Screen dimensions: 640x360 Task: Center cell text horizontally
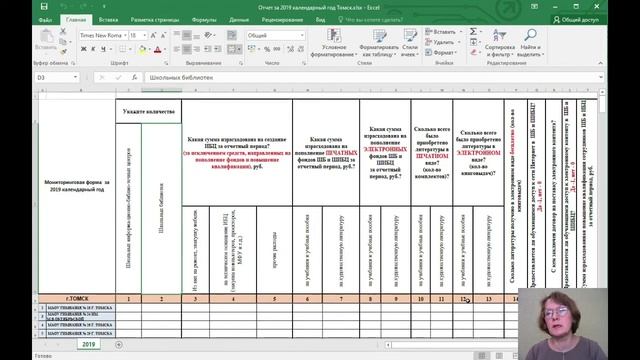(187, 49)
